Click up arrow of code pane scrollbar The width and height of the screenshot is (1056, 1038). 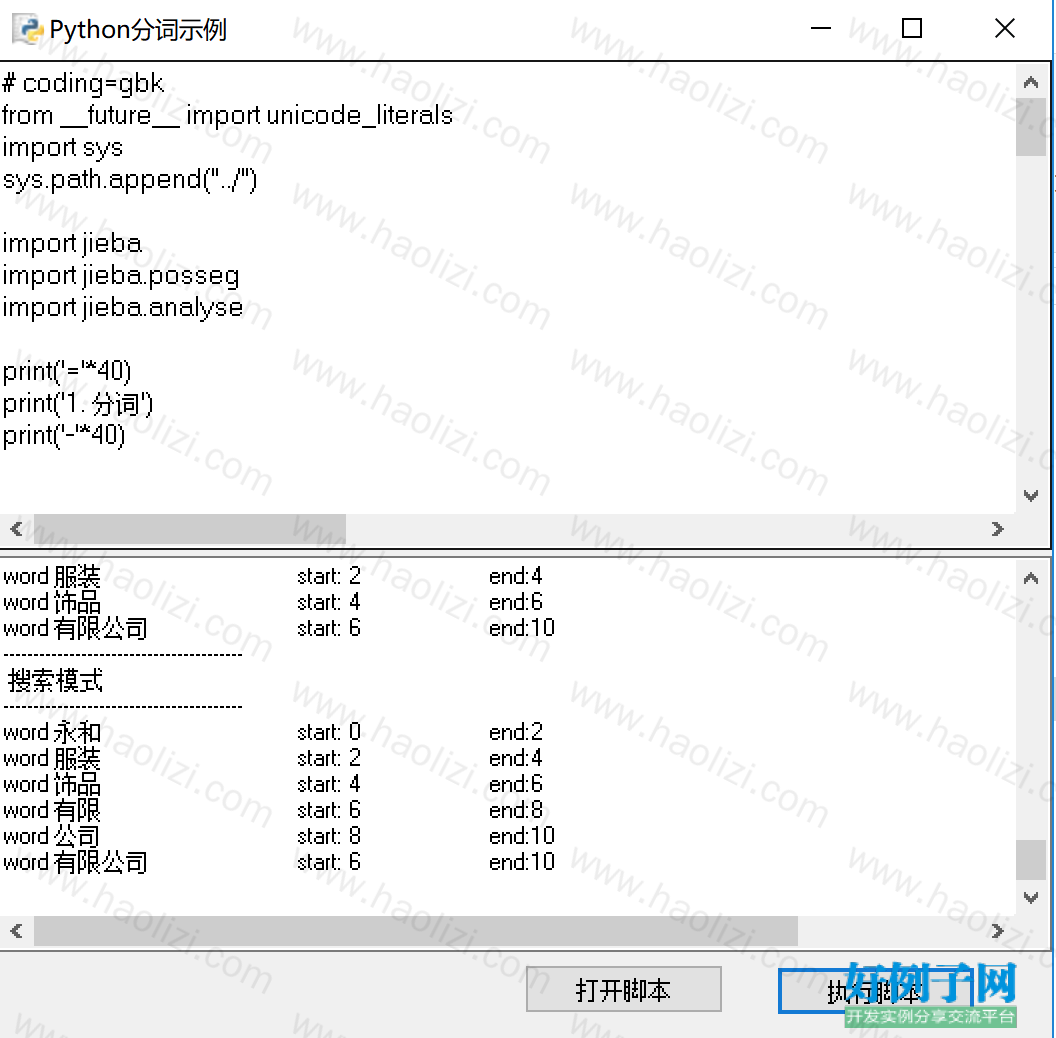1030,82
